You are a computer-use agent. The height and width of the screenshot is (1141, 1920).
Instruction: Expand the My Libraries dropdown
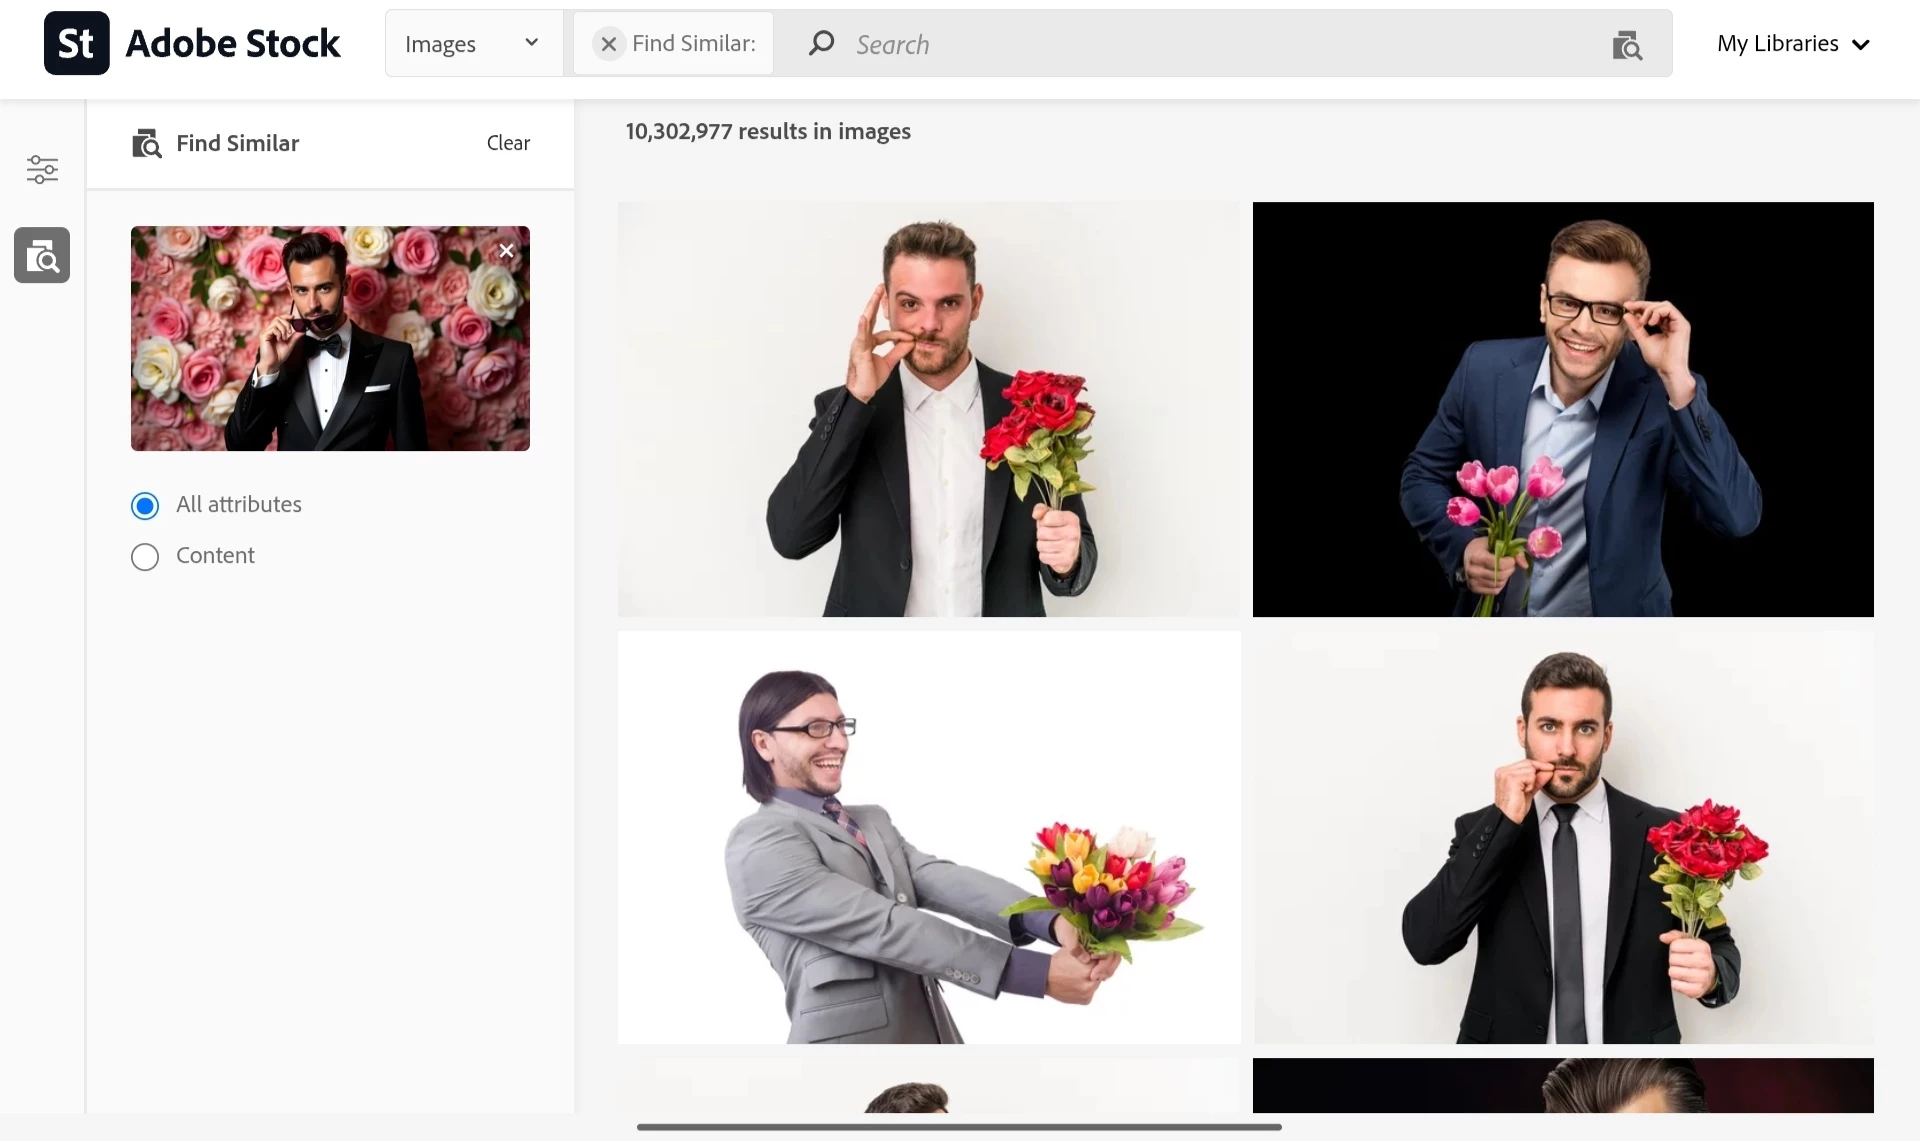point(1777,44)
